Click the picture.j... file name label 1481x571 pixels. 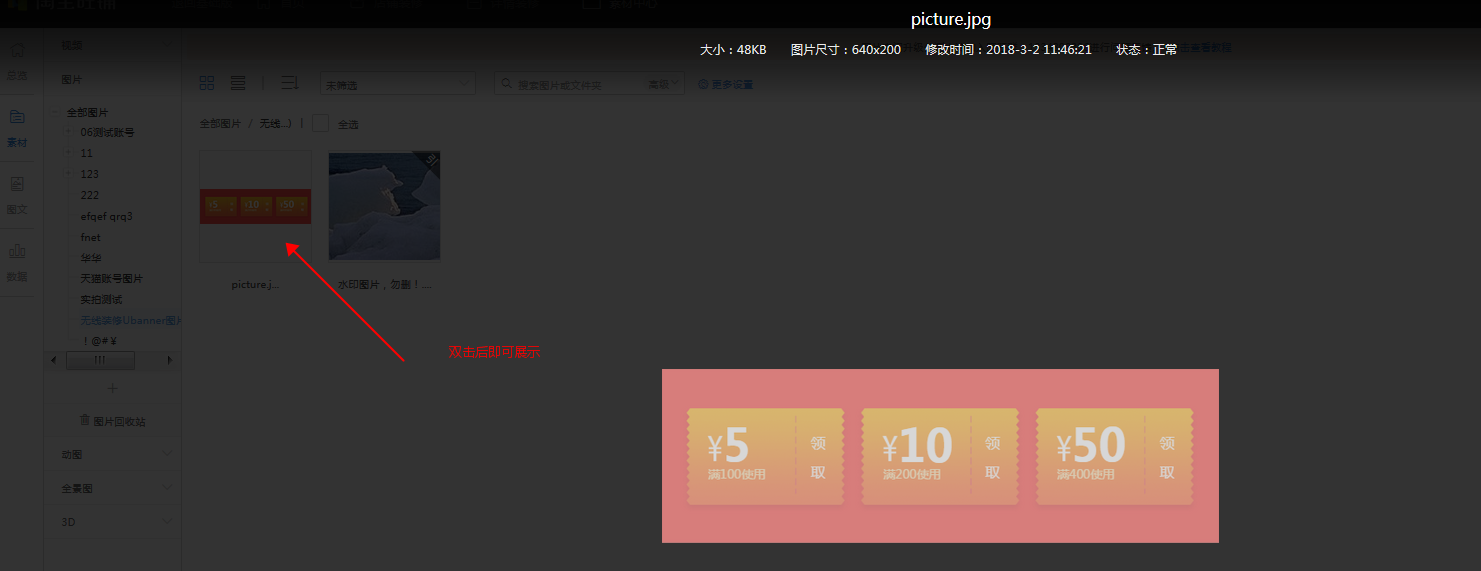pos(255,285)
